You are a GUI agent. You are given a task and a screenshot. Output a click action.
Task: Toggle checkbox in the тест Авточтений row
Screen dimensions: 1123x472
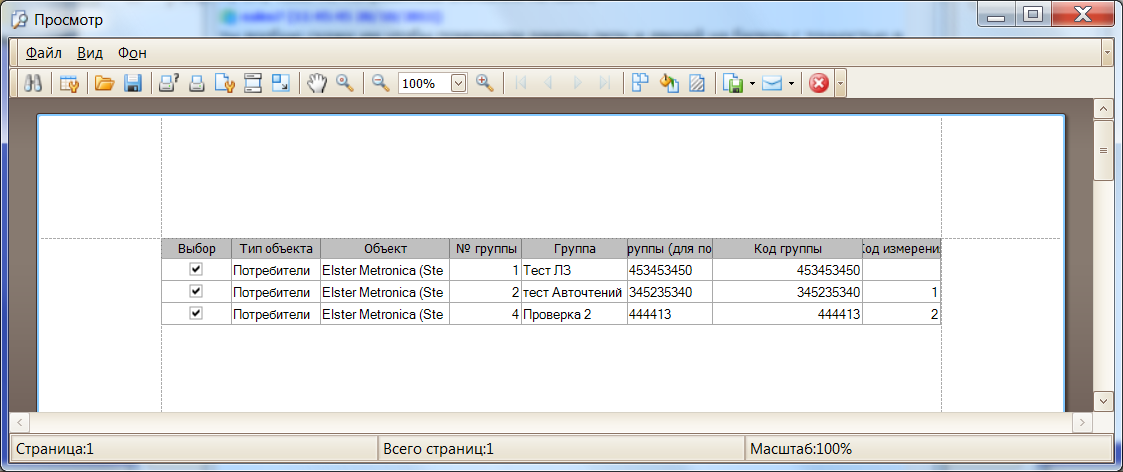(x=196, y=291)
